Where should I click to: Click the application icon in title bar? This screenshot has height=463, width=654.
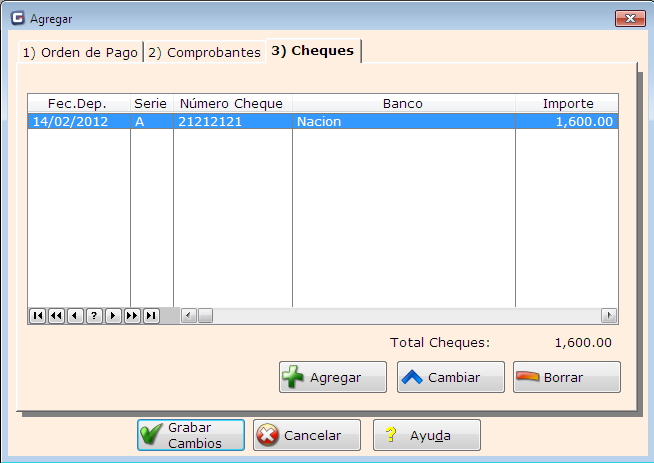coord(18,18)
